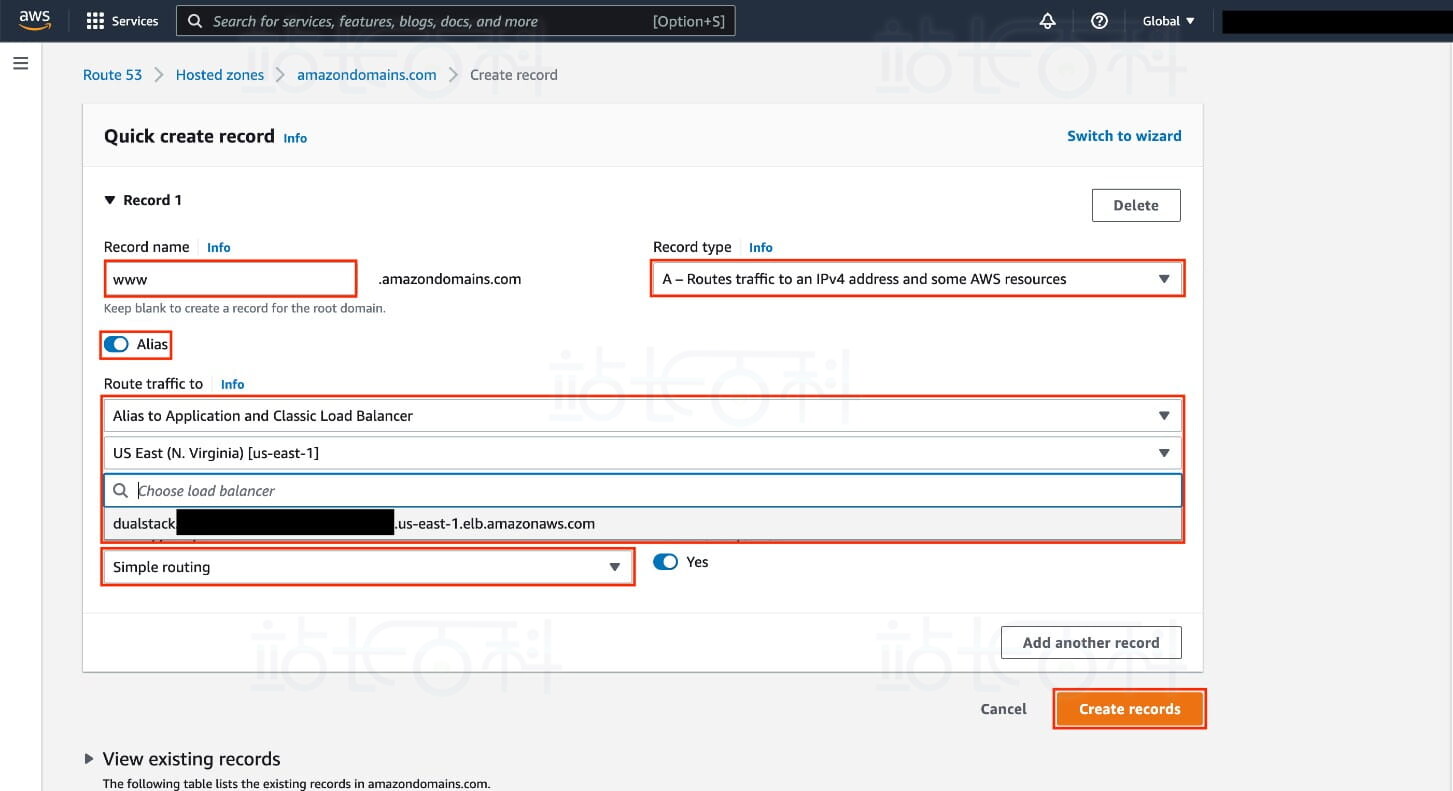
Task: Toggle the Yes switch beside routing policy
Action: 665,562
